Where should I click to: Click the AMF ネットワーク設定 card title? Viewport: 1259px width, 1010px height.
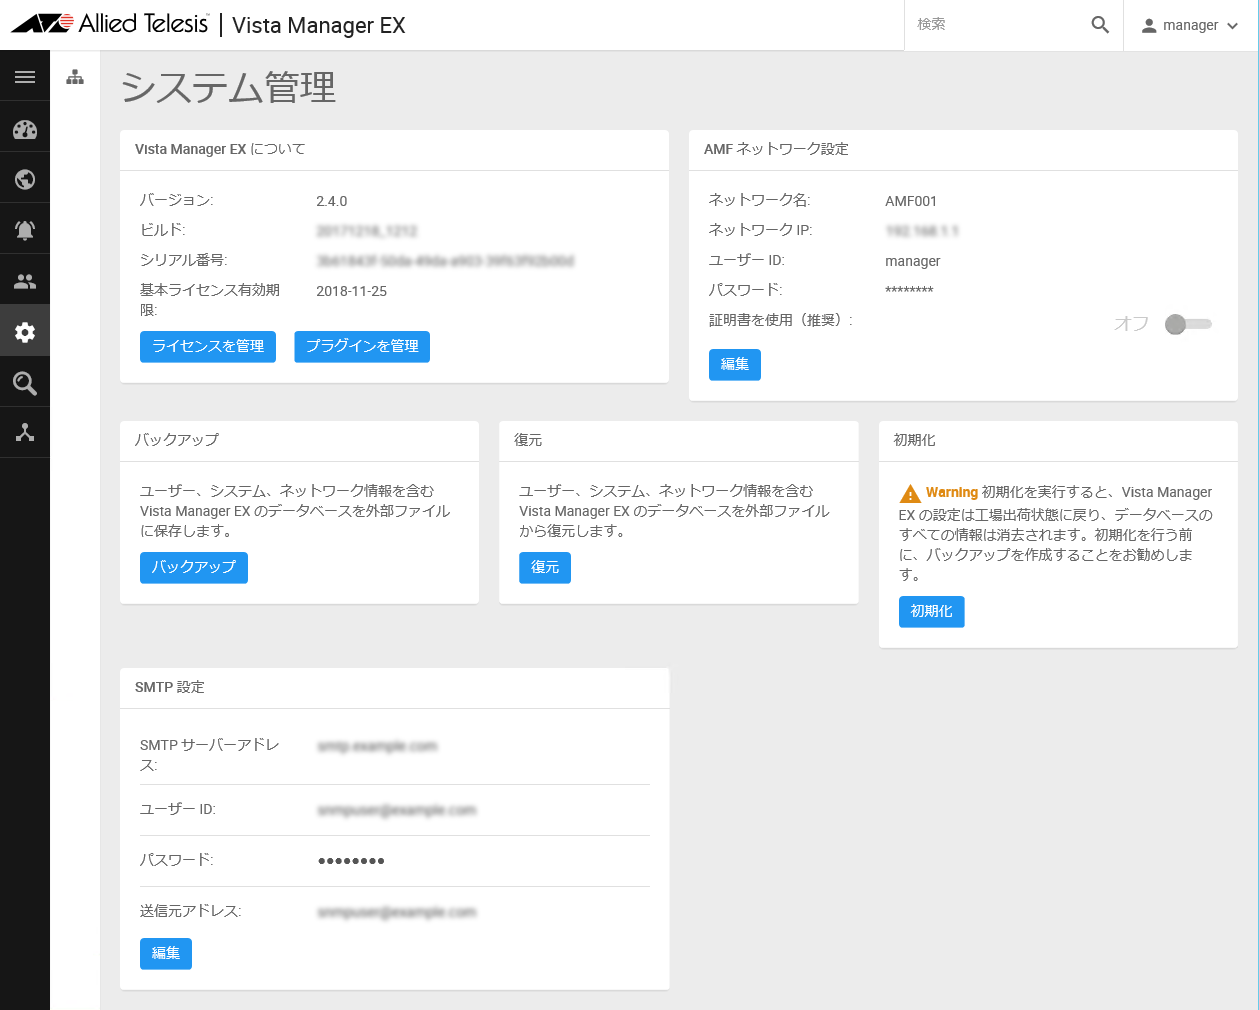pos(776,149)
